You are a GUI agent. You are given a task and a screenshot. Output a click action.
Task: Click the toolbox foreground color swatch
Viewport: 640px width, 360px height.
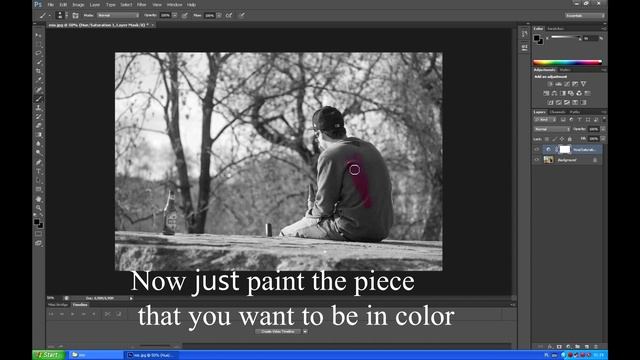pyautogui.click(x=37, y=222)
